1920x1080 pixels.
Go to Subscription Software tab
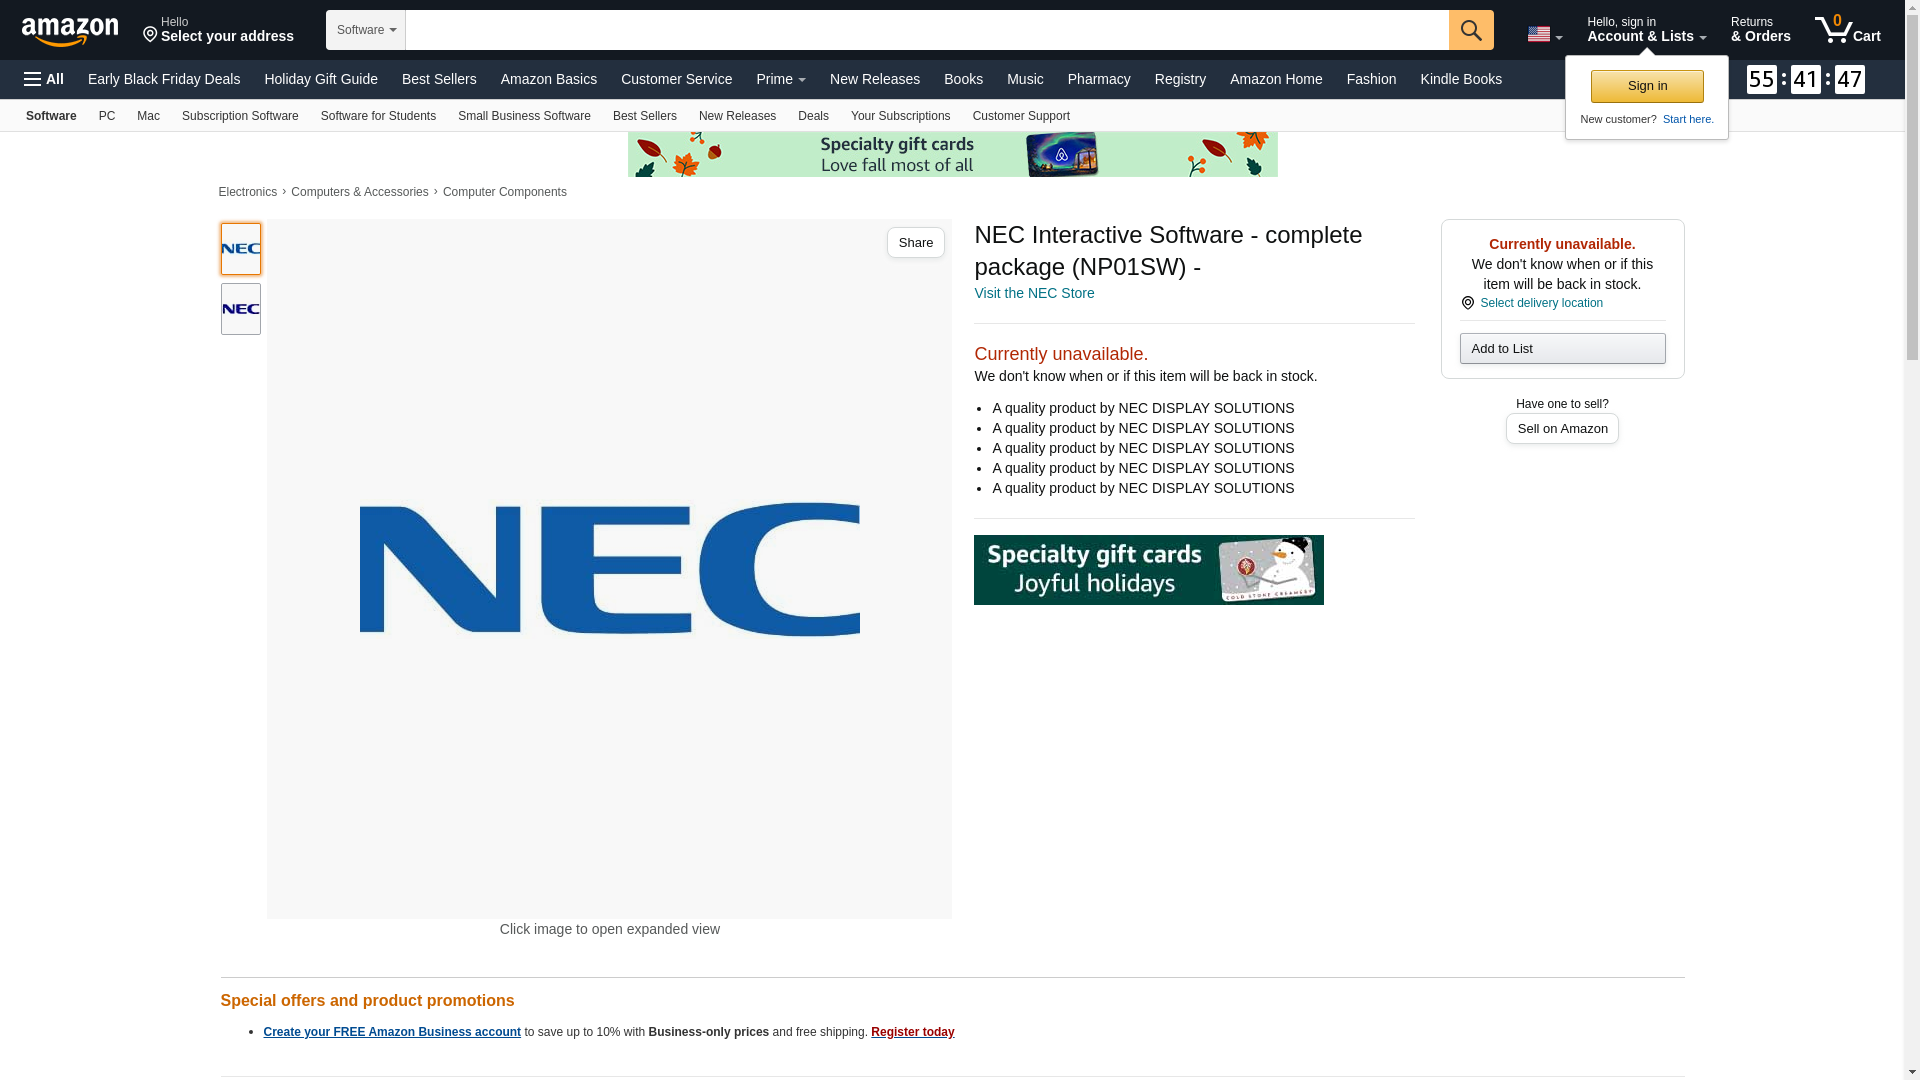[240, 116]
